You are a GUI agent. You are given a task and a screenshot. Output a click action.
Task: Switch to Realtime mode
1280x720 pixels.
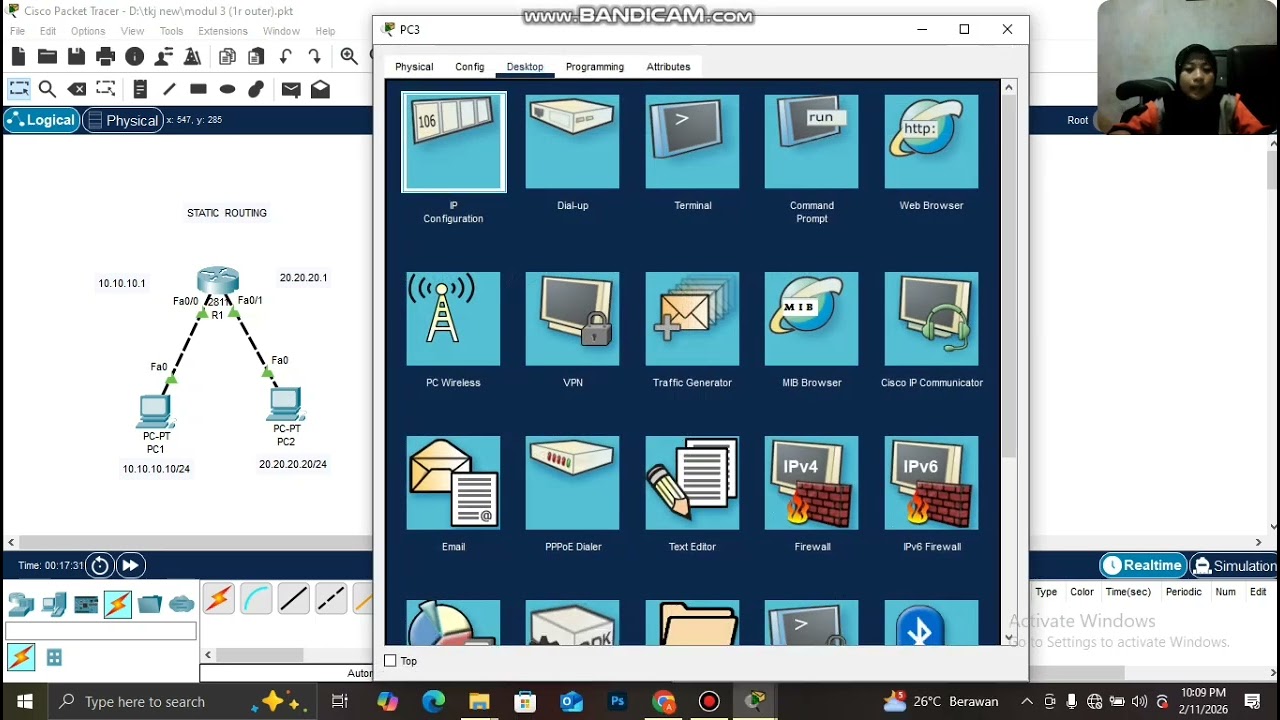[x=1143, y=566]
